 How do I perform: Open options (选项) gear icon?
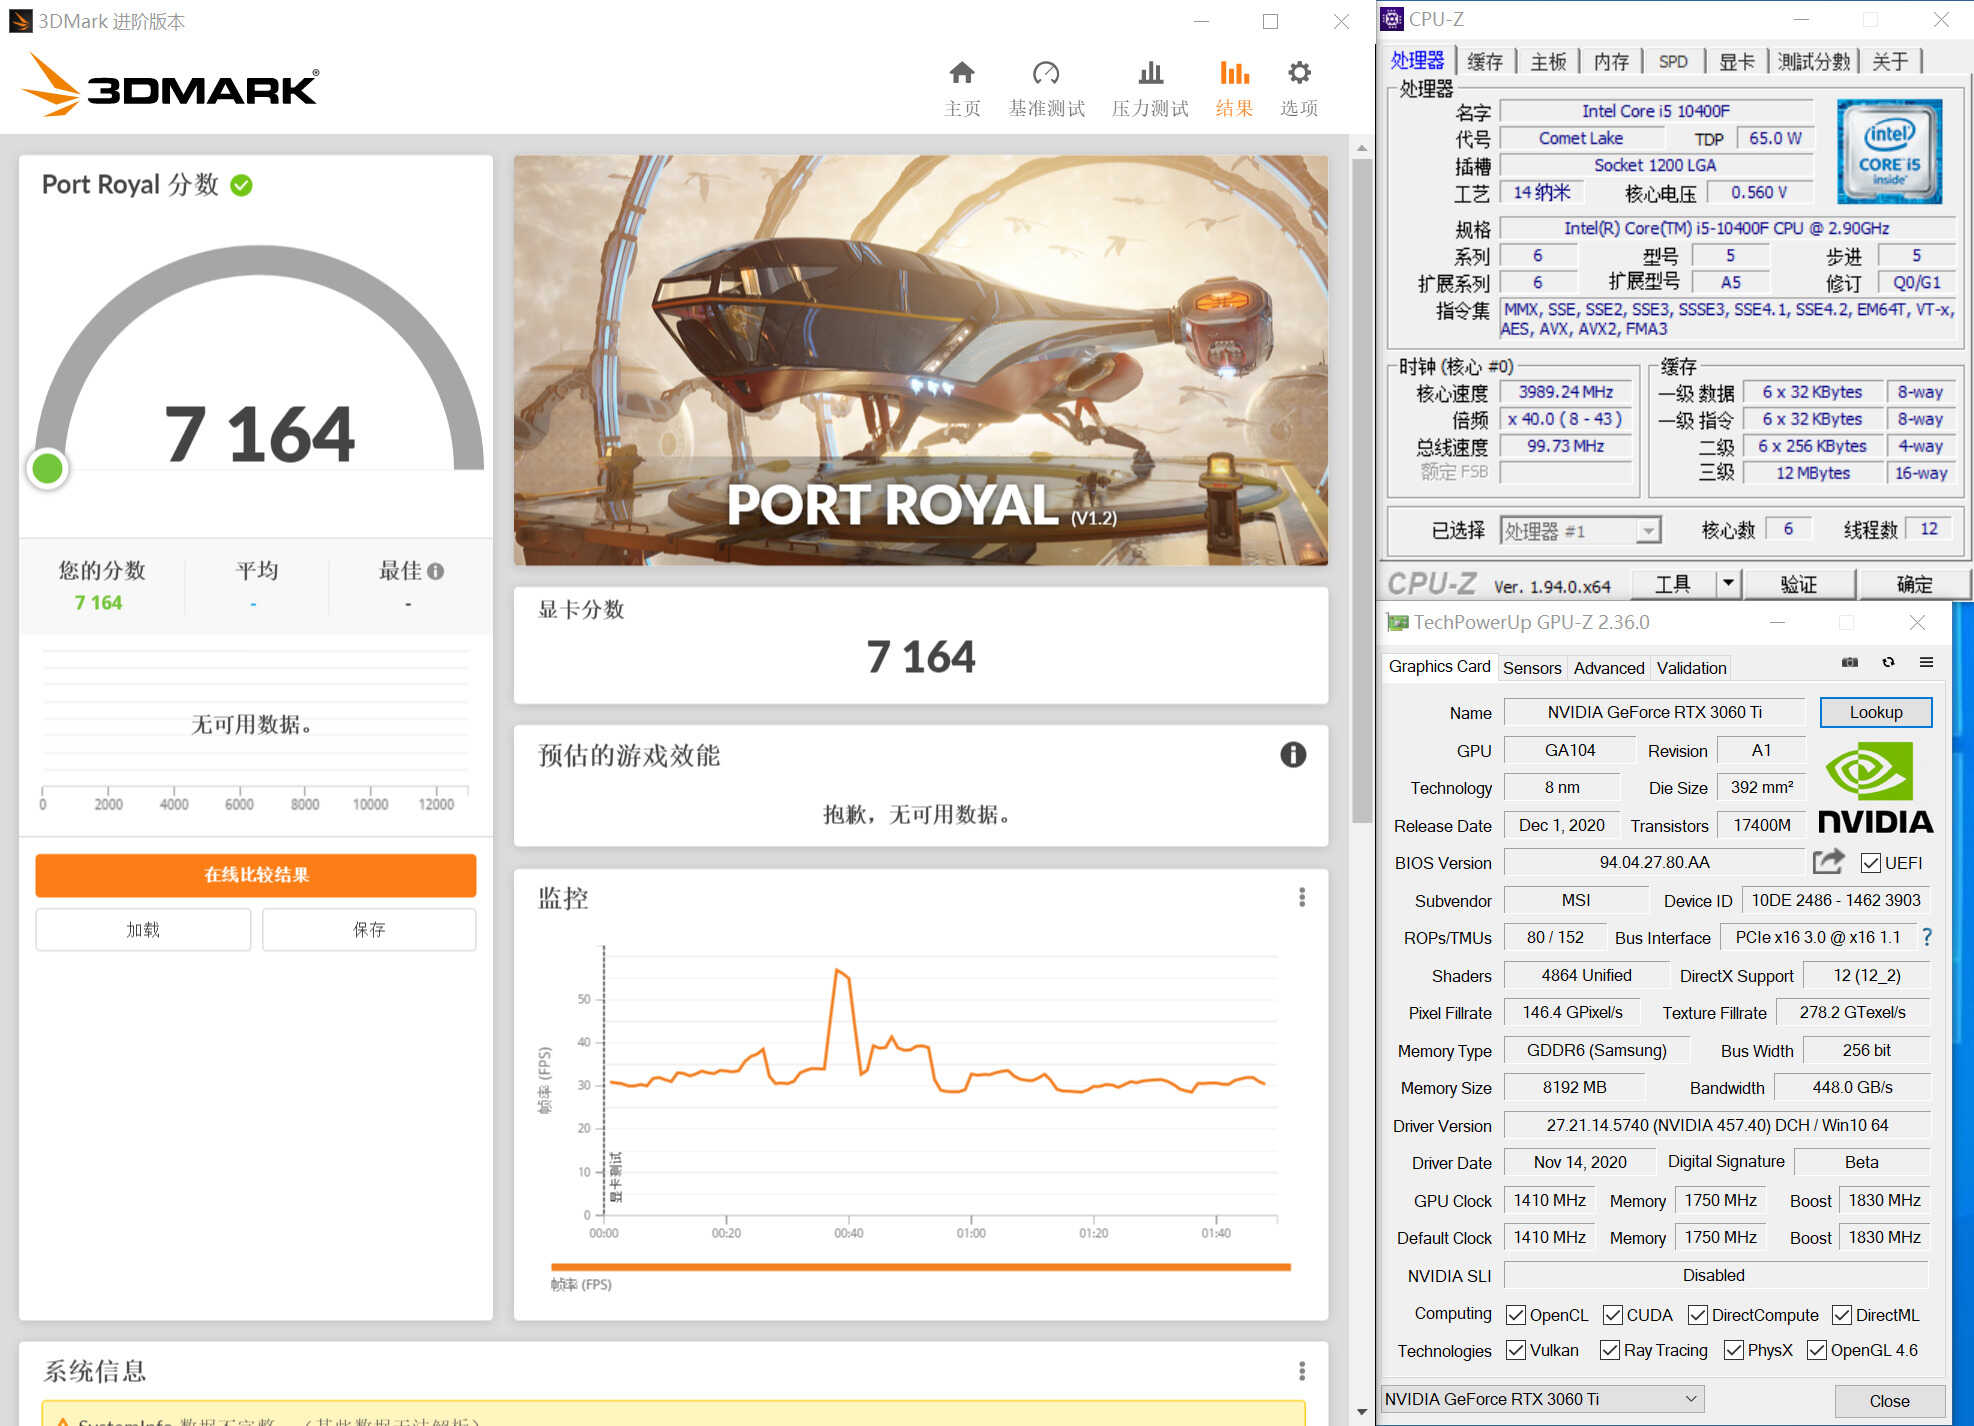pos(1299,73)
